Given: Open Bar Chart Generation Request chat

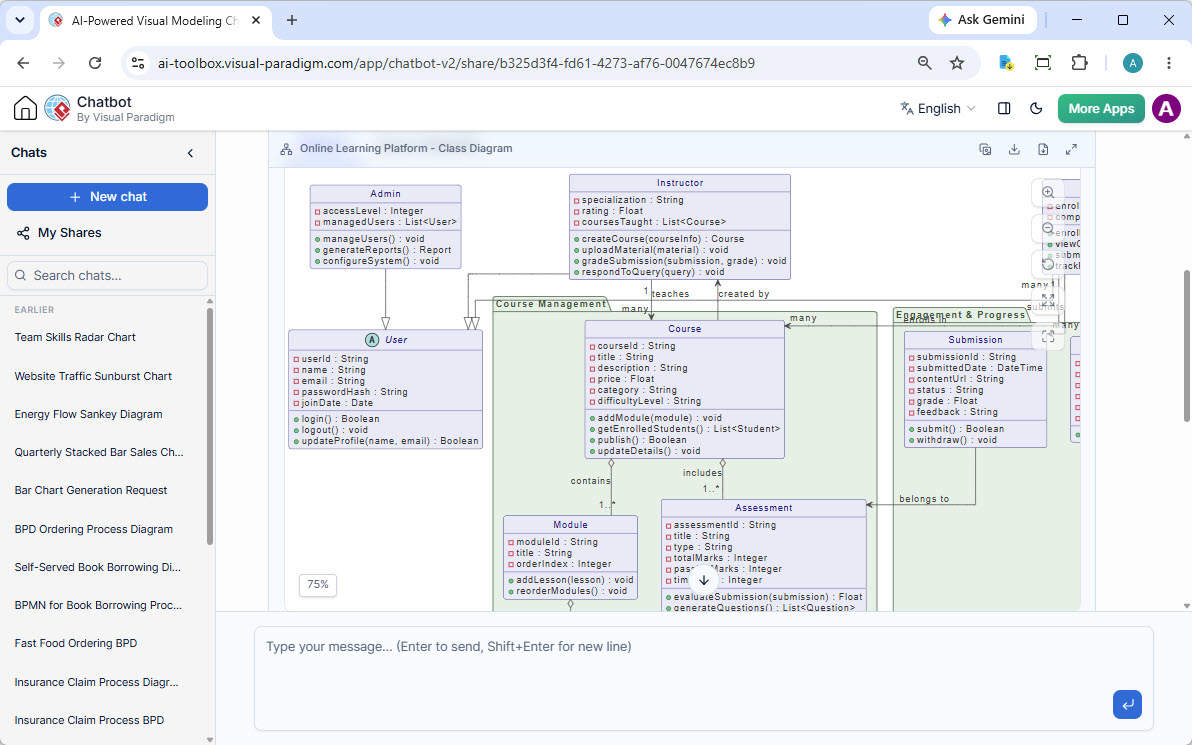Looking at the screenshot, I should (x=90, y=490).
